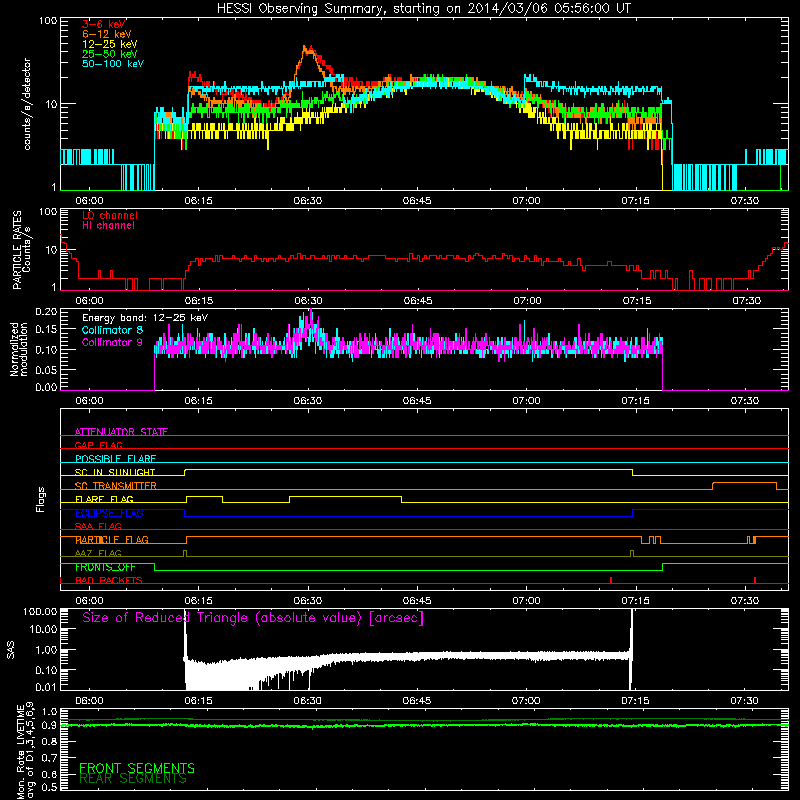Viewport: 800px width, 800px height.
Task: Select the "6-12 keV" legend label
Action: pos(107,34)
